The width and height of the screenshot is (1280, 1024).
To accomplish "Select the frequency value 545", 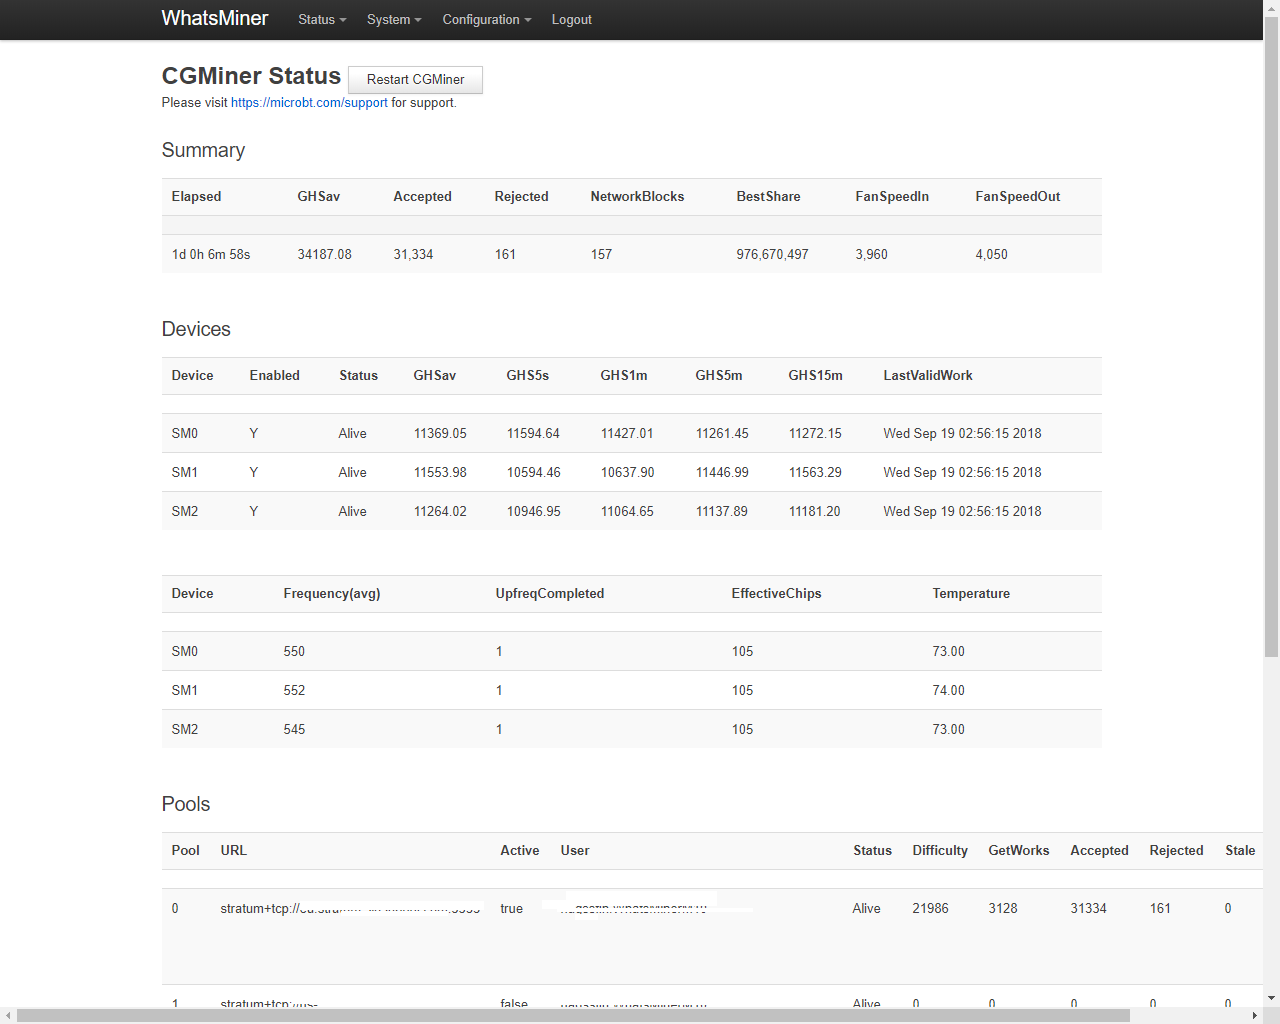I will coord(294,730).
